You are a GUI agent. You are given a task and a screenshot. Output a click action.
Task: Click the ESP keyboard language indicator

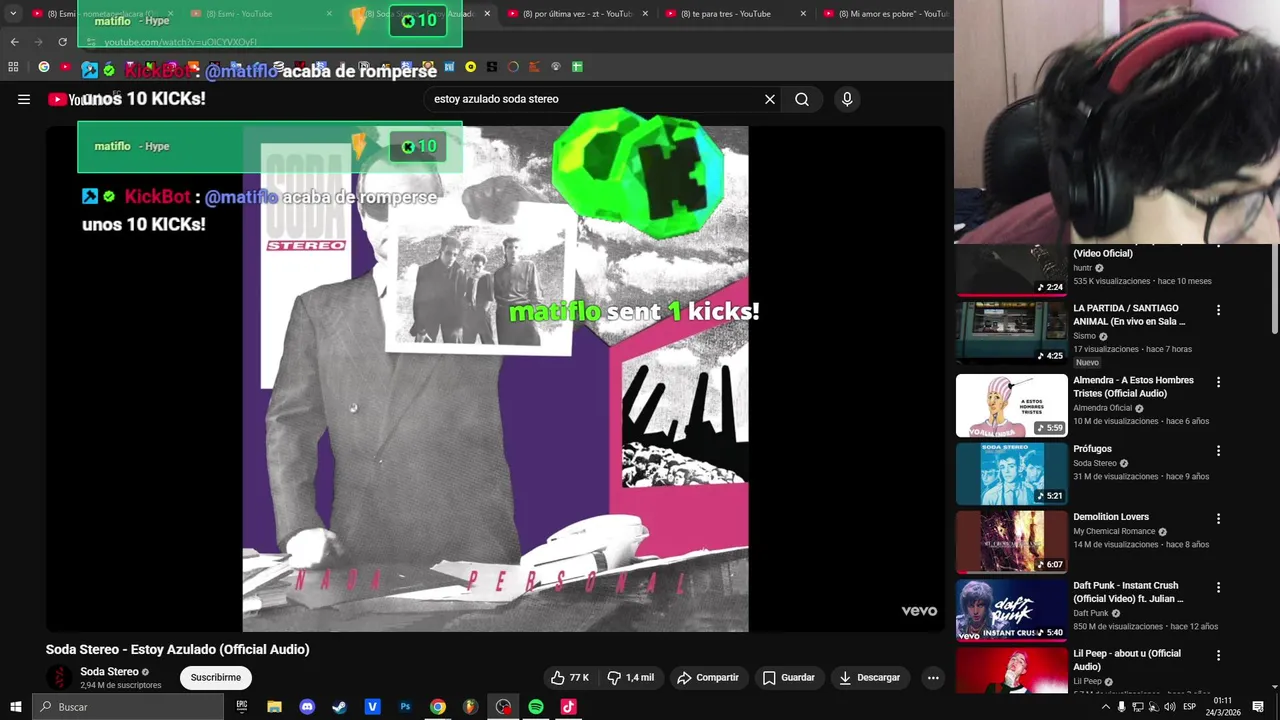(1189, 707)
